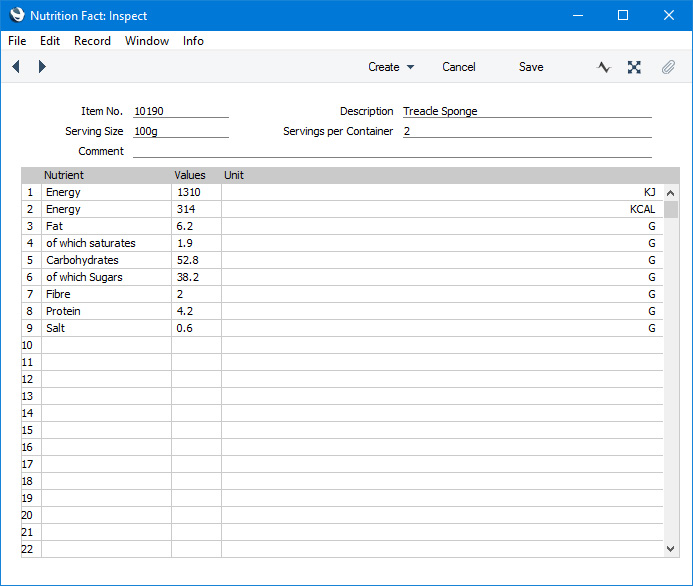Screen dimensions: 693x586
Task: Select the Energy cell in row 1
Action: pyautogui.click(x=107, y=192)
